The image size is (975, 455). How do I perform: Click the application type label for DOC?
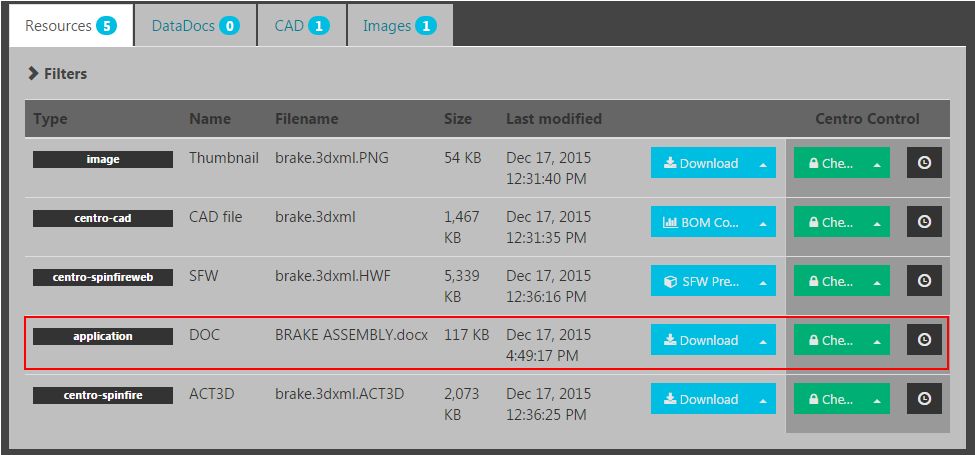(x=103, y=336)
